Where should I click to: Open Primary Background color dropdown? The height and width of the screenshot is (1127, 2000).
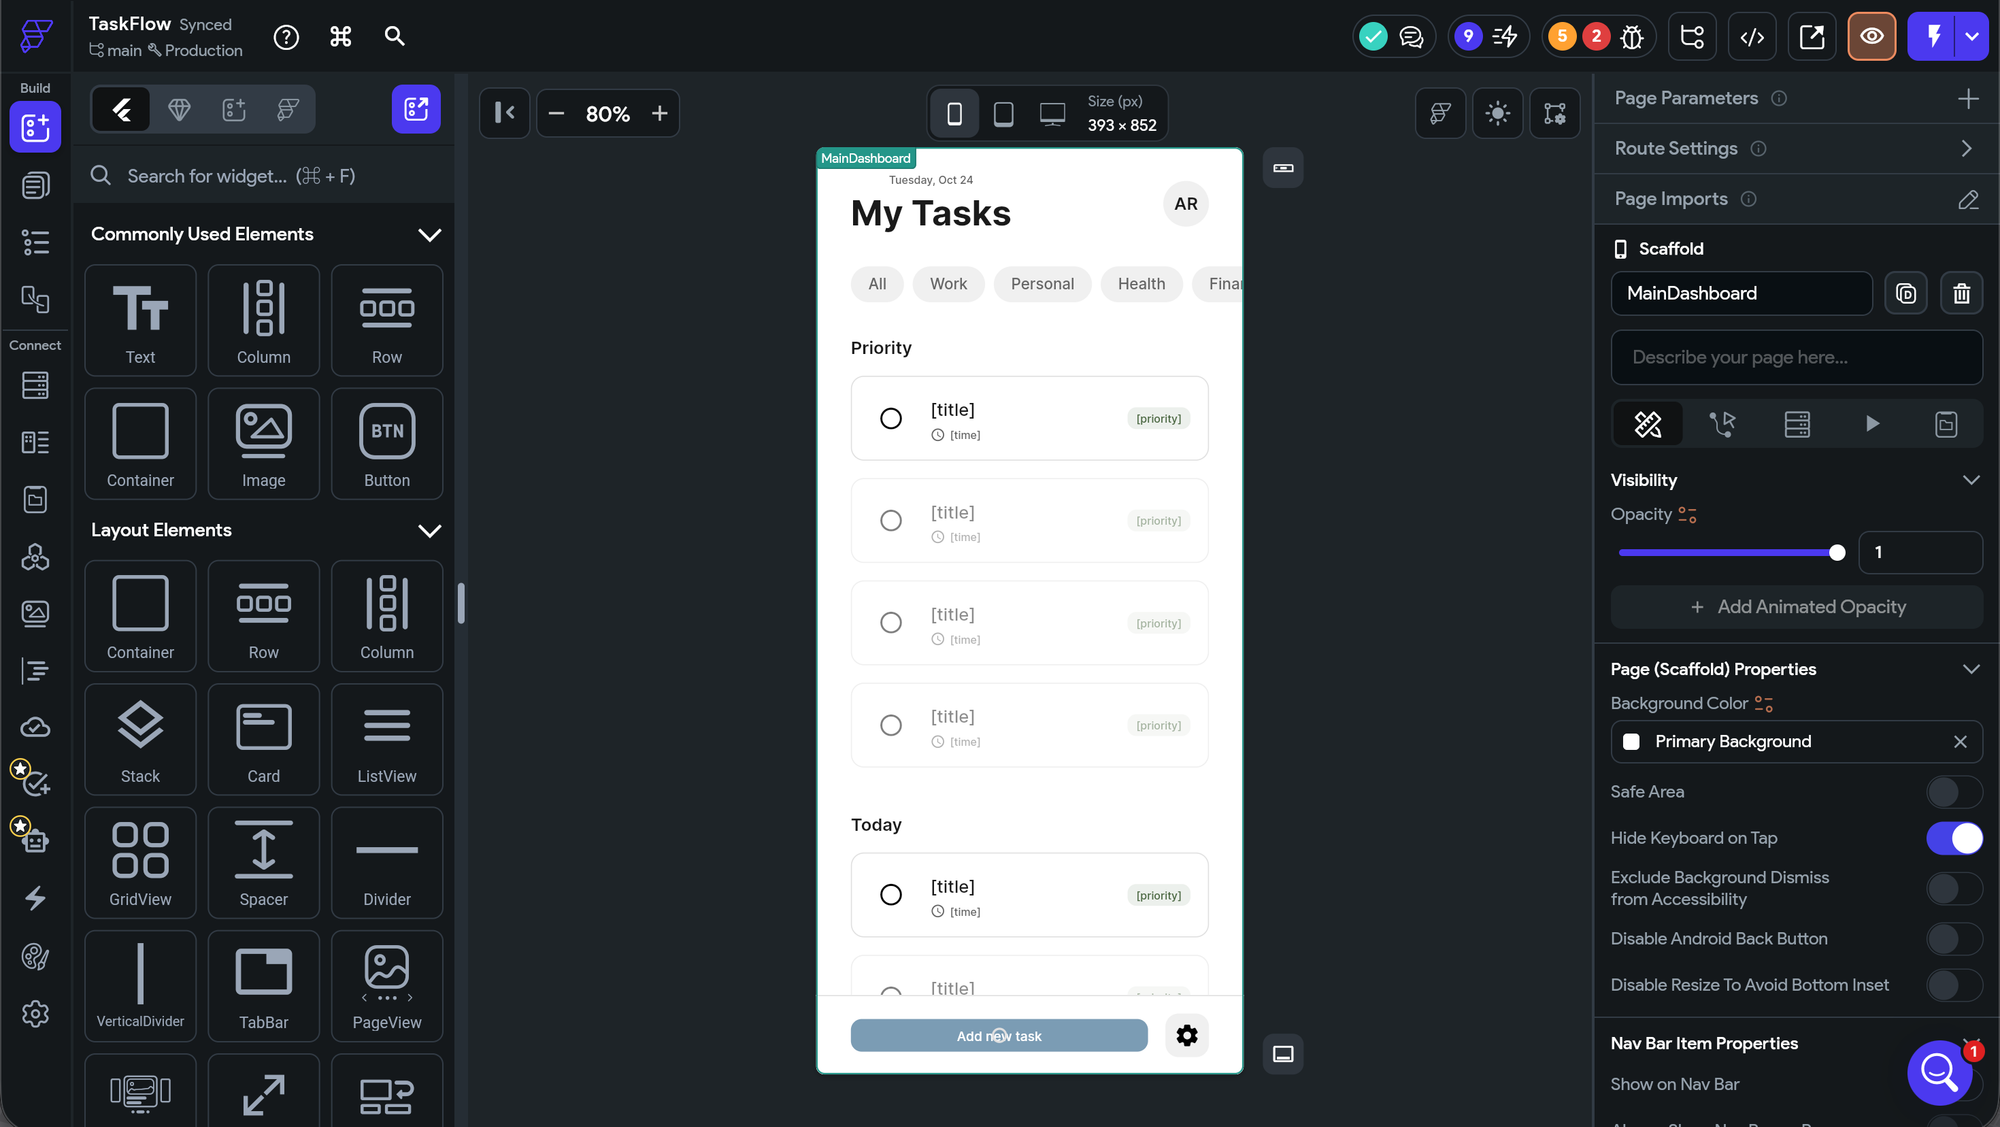coord(1796,742)
